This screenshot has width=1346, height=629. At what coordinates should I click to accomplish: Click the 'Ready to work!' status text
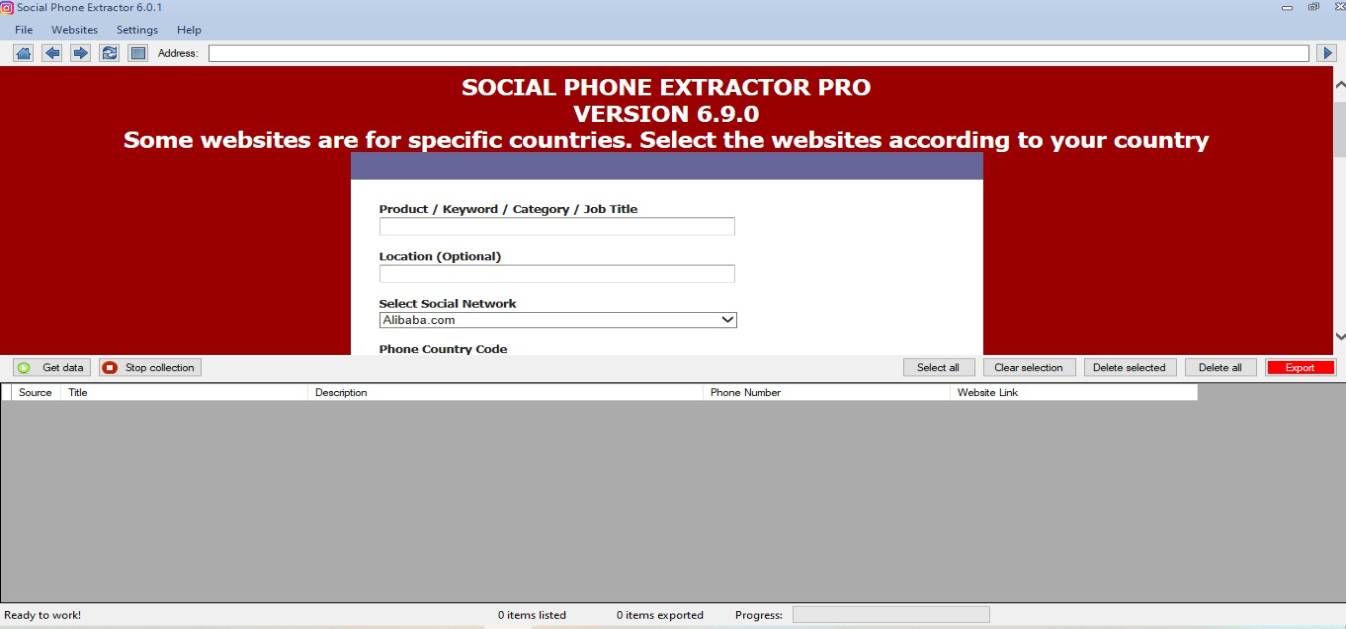pyautogui.click(x=43, y=615)
